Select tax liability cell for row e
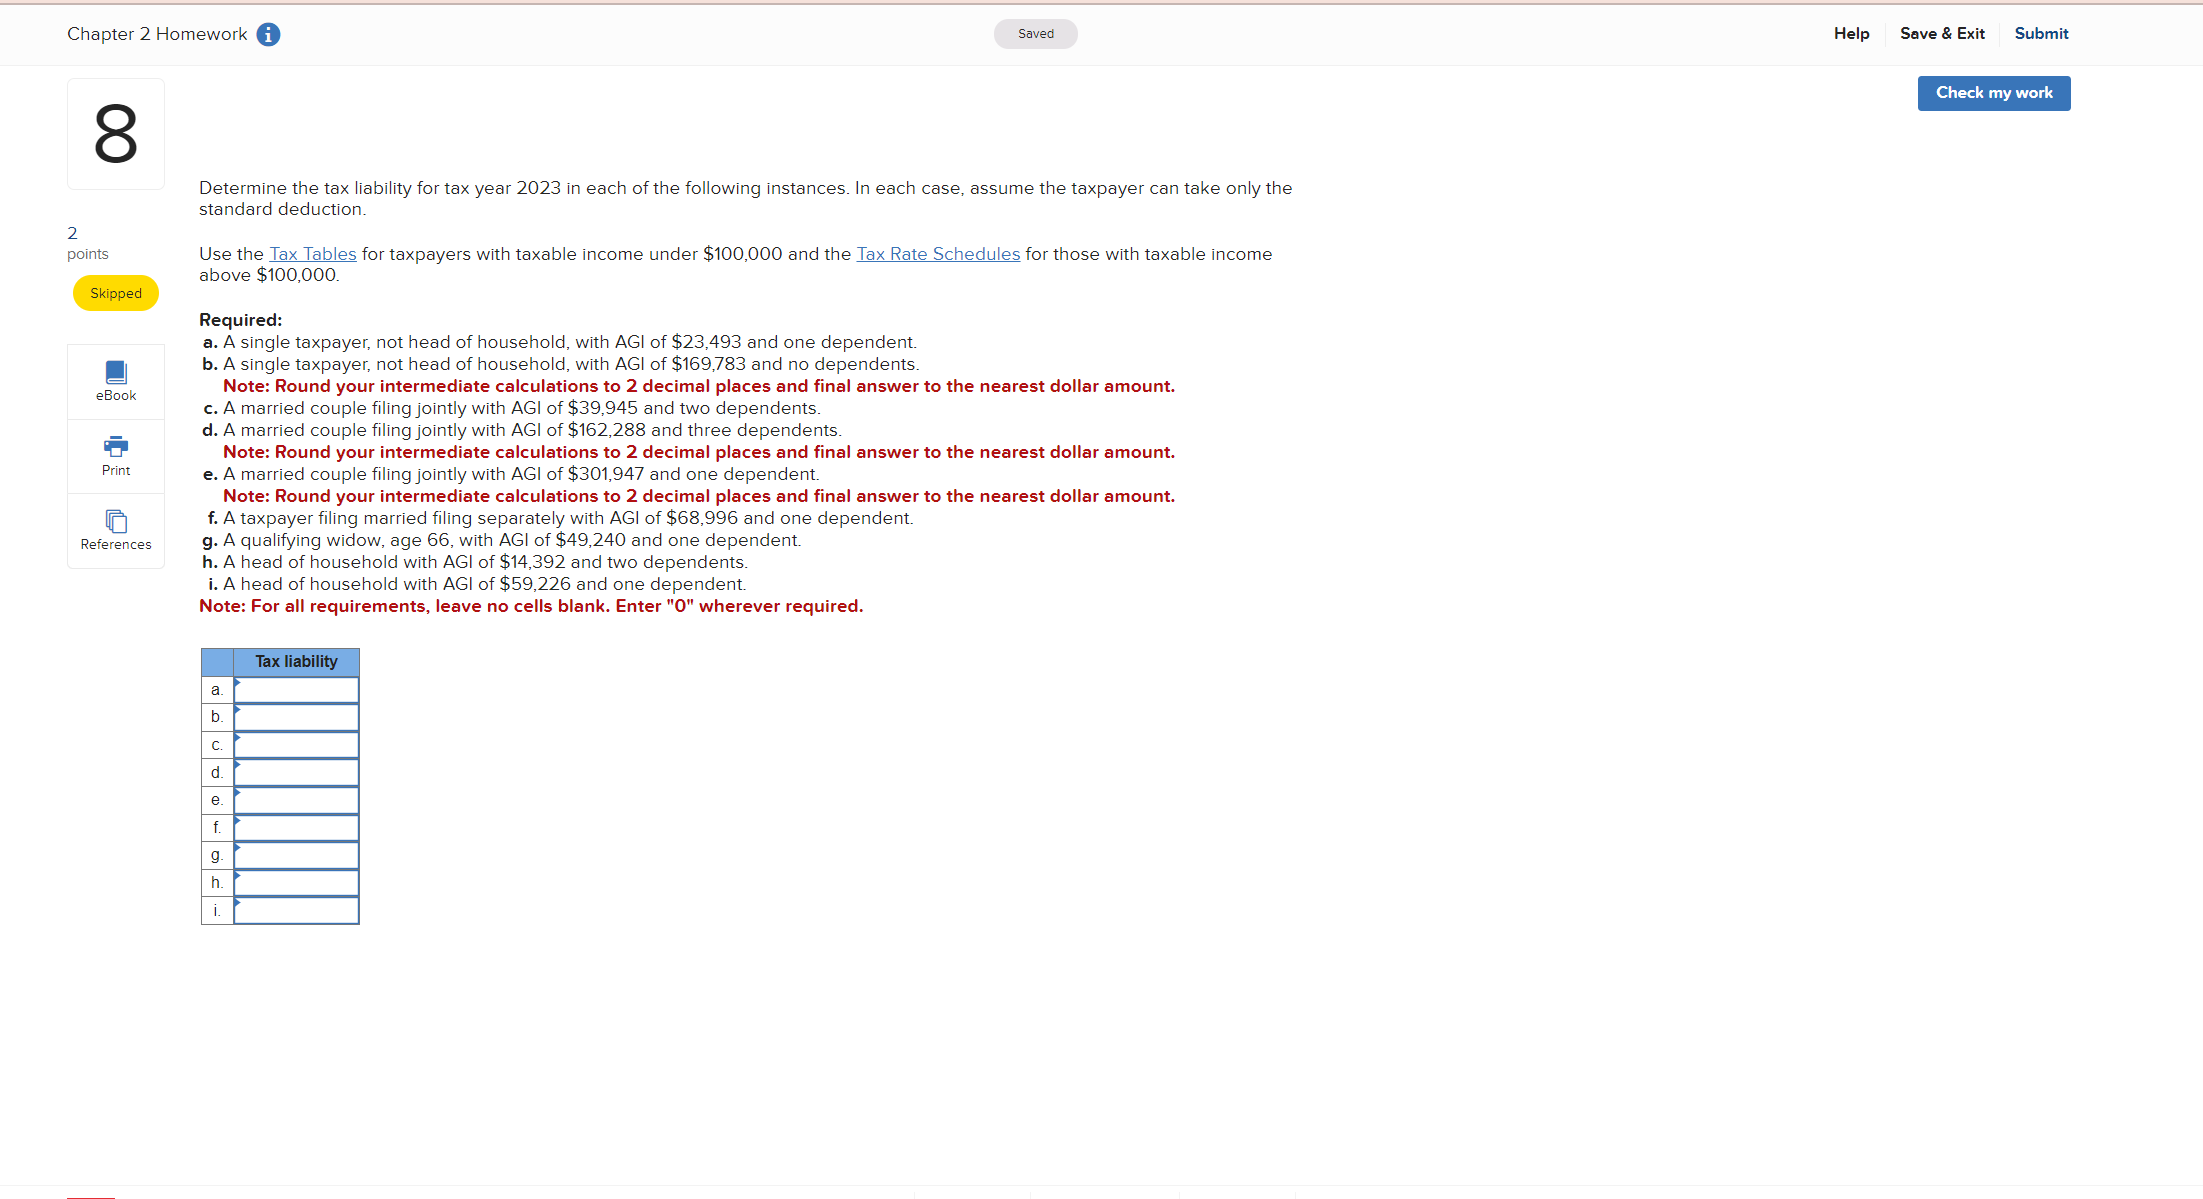 296,800
